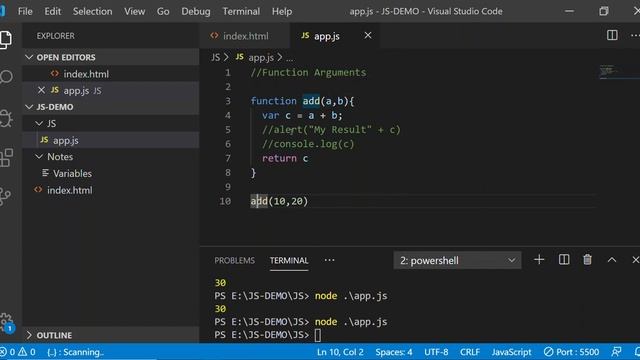Kill the terminal with trash icon

click(587, 260)
